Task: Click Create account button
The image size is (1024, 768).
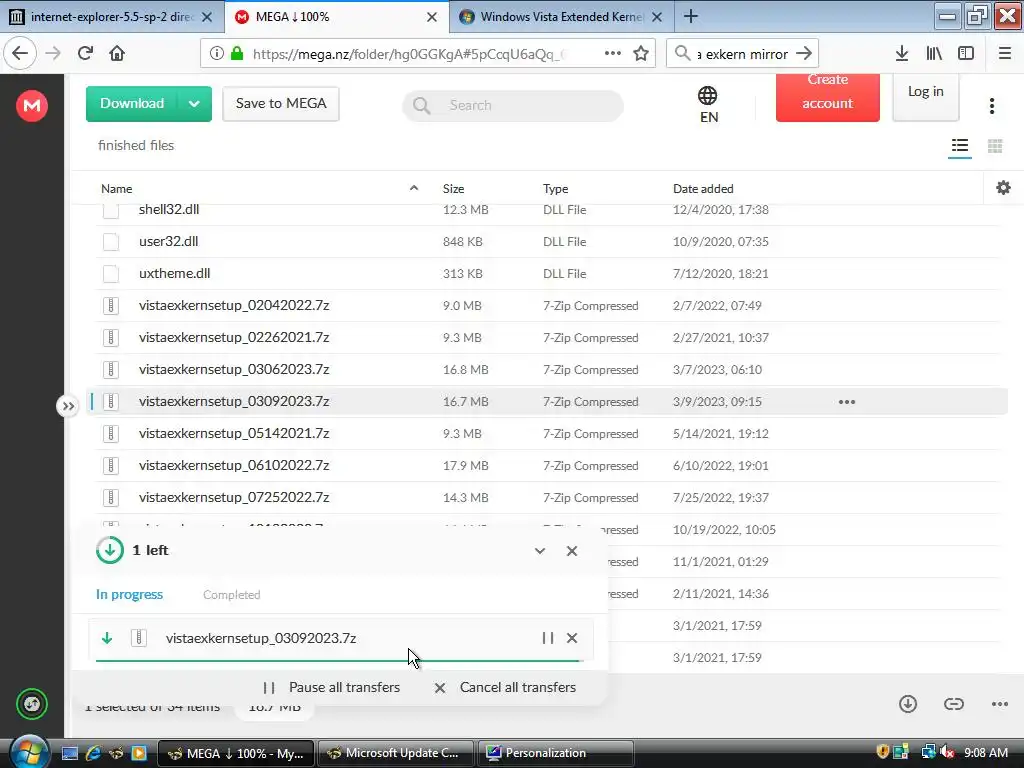Action: [827, 97]
